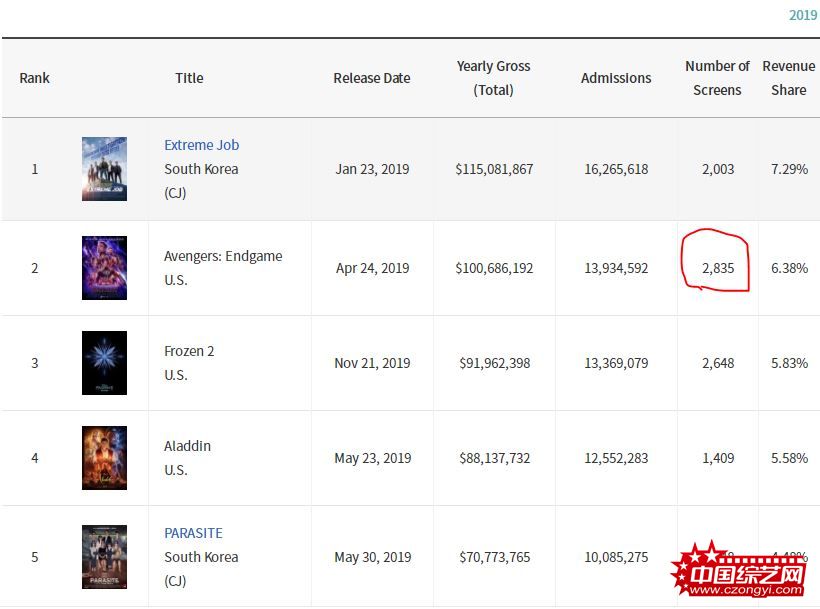This screenshot has height=609, width=820.
Task: Open the Extreme Job title link
Action: point(201,145)
